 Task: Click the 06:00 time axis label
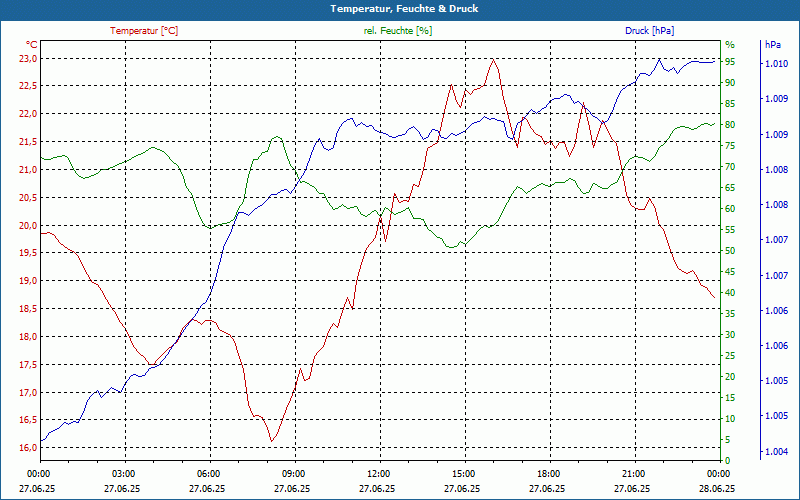pyautogui.click(x=207, y=474)
